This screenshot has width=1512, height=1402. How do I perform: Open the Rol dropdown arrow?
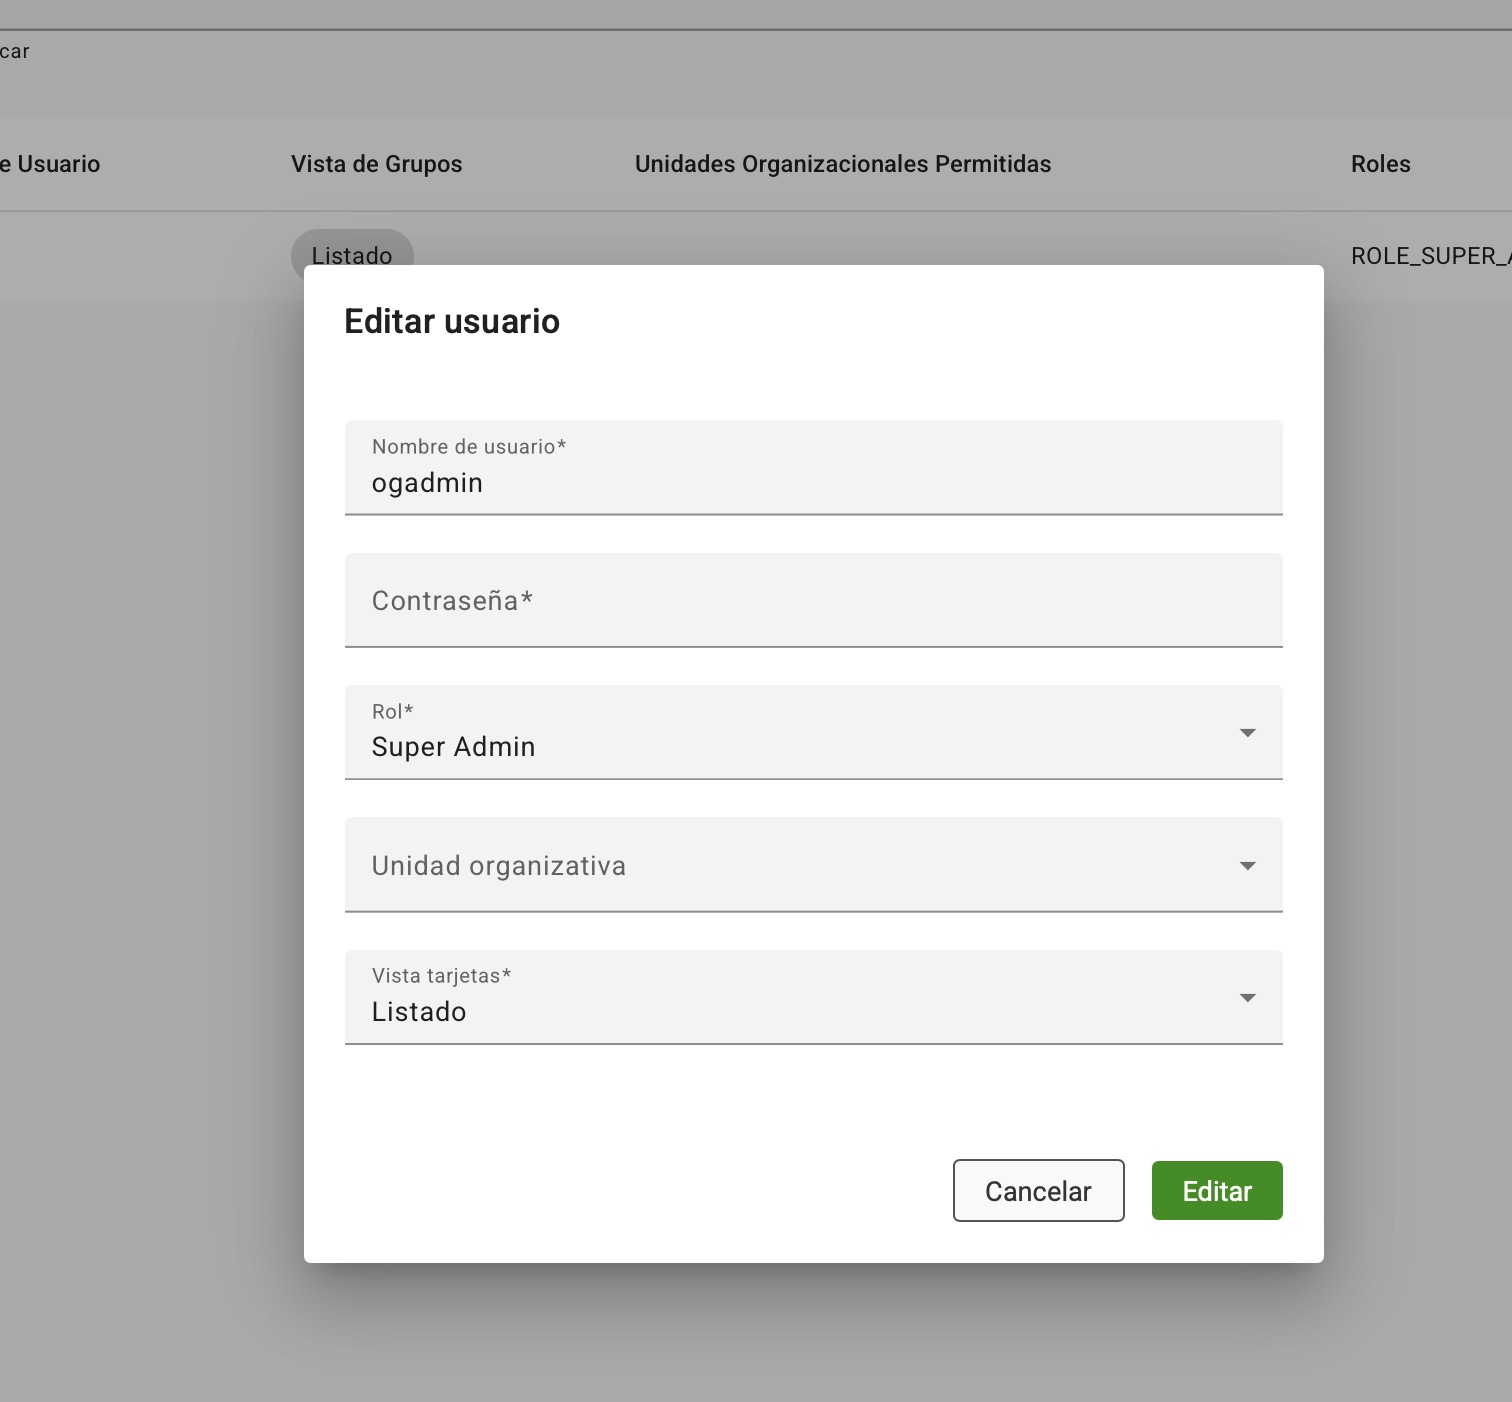[1247, 733]
